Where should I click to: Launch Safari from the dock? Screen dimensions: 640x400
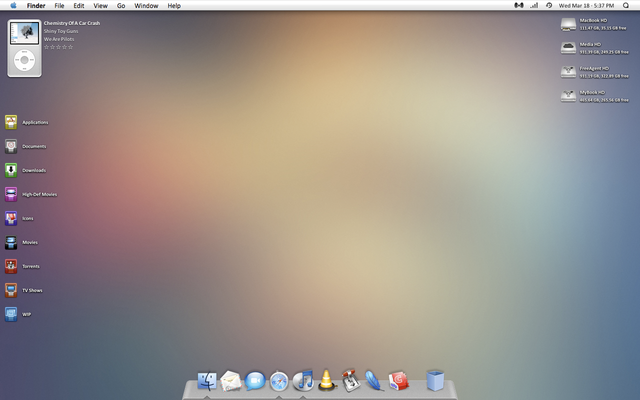[x=279, y=381]
